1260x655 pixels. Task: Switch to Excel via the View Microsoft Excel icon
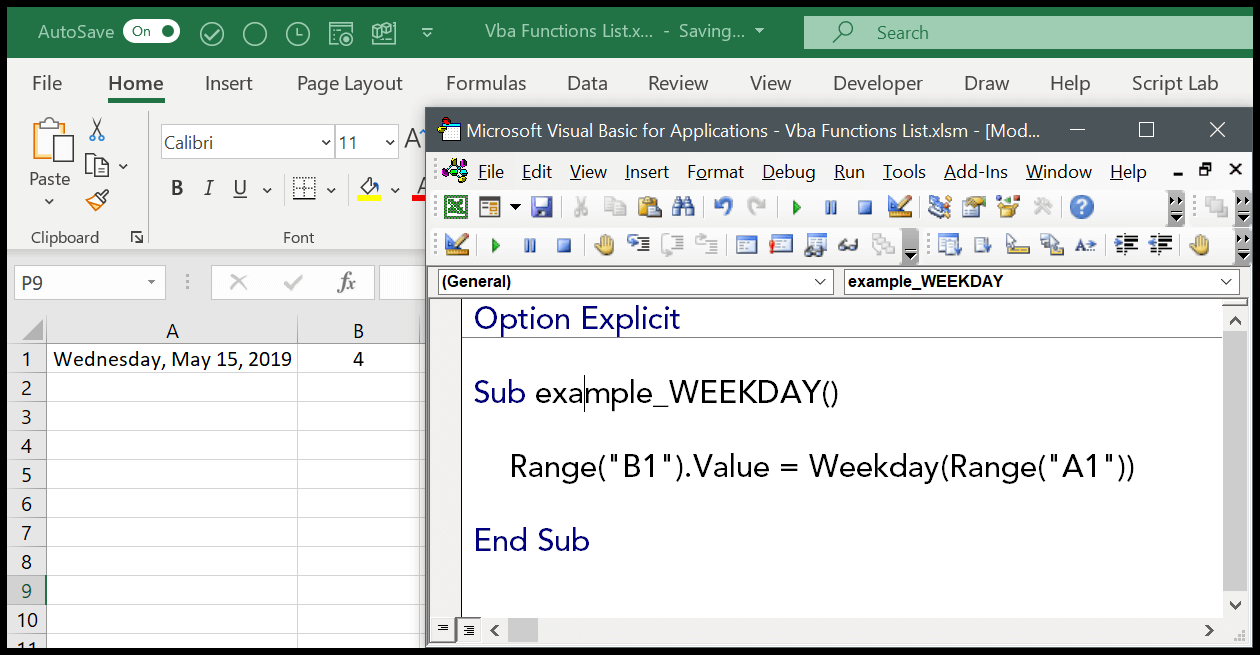click(457, 207)
